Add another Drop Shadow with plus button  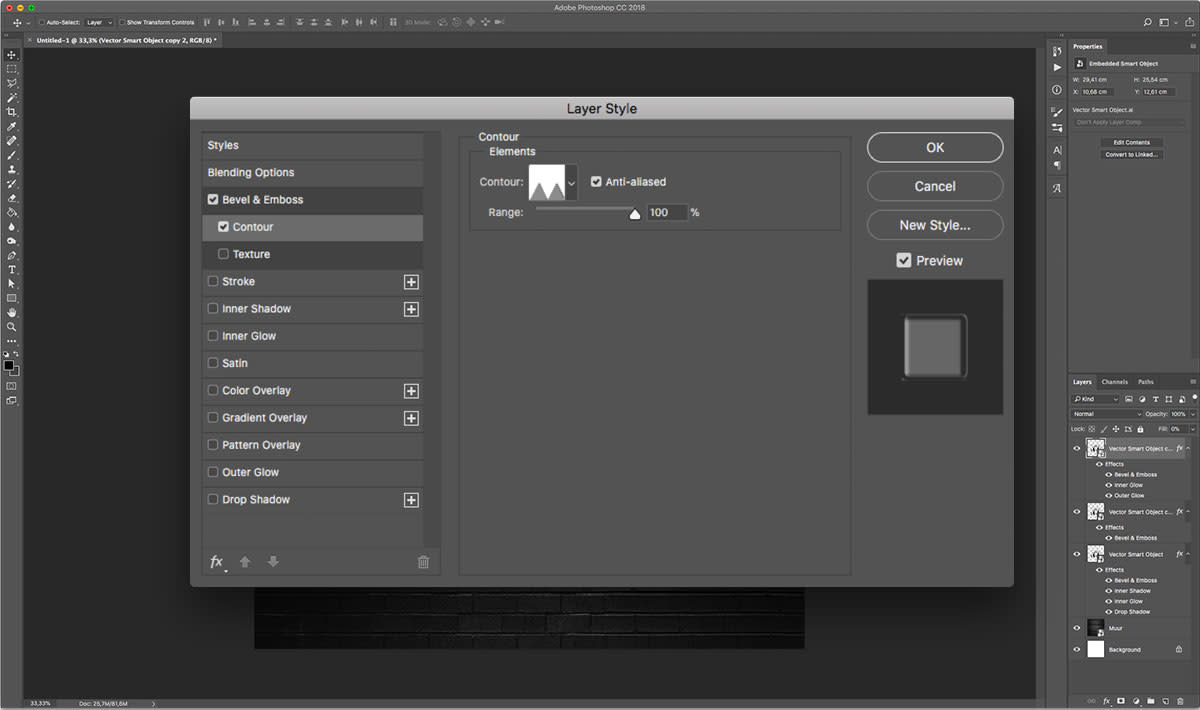pyautogui.click(x=411, y=500)
